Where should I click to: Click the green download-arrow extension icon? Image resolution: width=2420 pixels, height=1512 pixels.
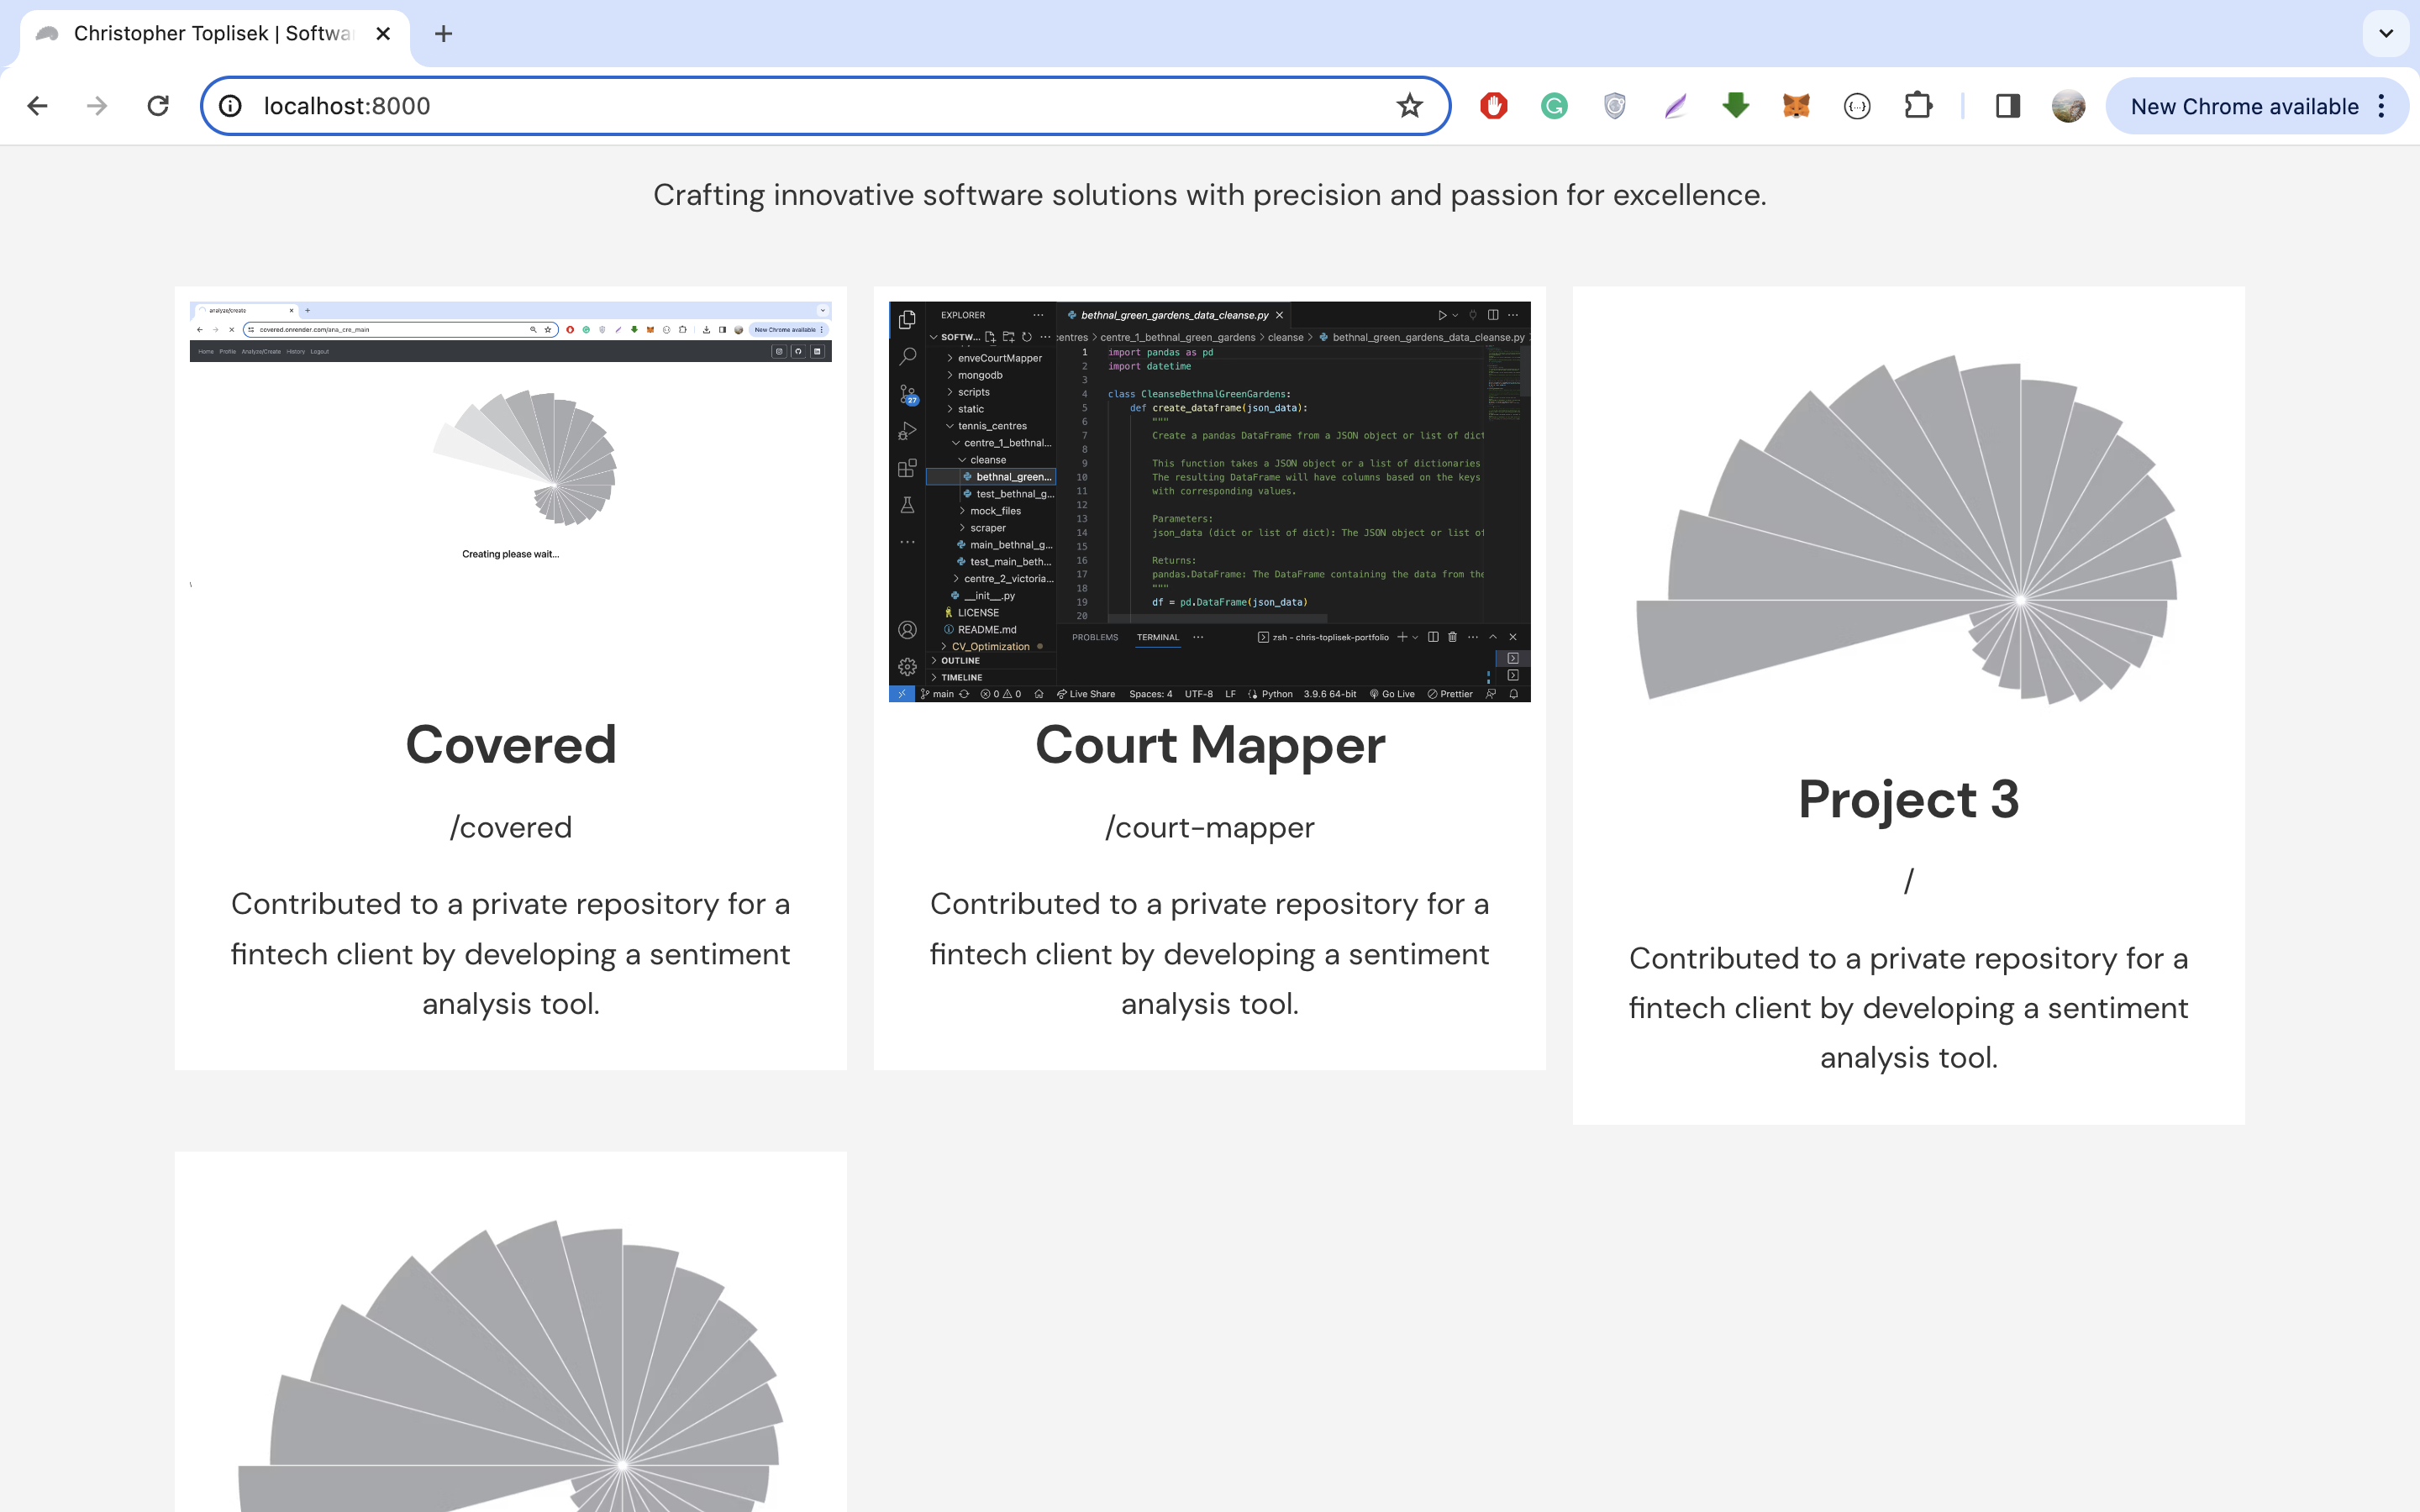1734,105
